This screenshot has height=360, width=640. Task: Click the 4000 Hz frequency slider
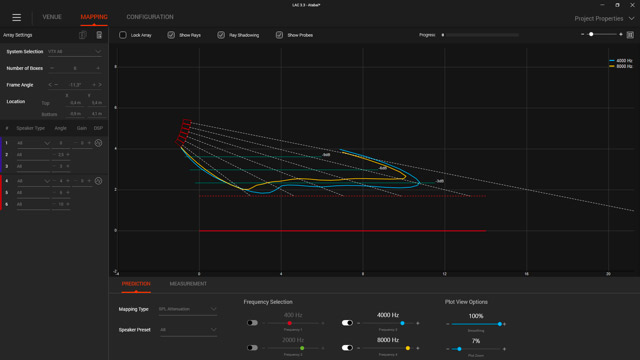pos(388,323)
